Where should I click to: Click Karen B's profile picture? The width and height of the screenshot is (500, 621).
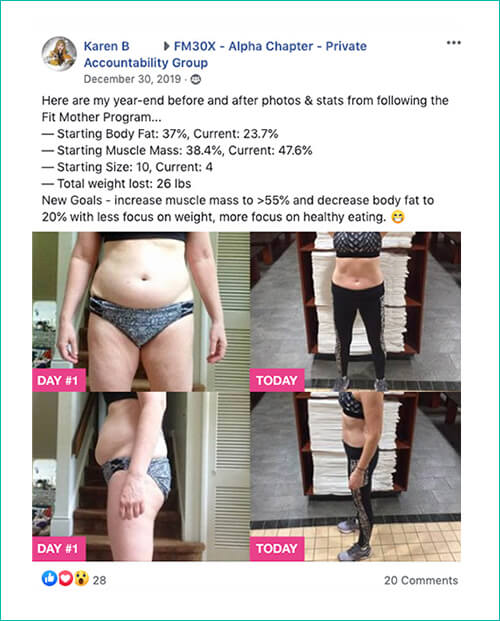59,54
